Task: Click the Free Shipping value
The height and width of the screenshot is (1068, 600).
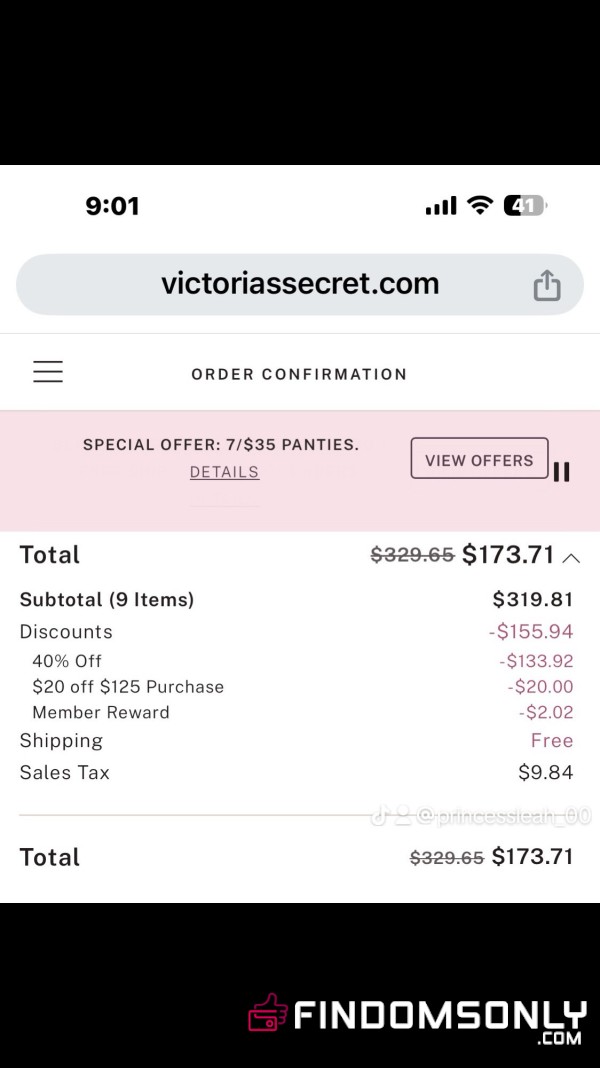Action: (x=552, y=740)
